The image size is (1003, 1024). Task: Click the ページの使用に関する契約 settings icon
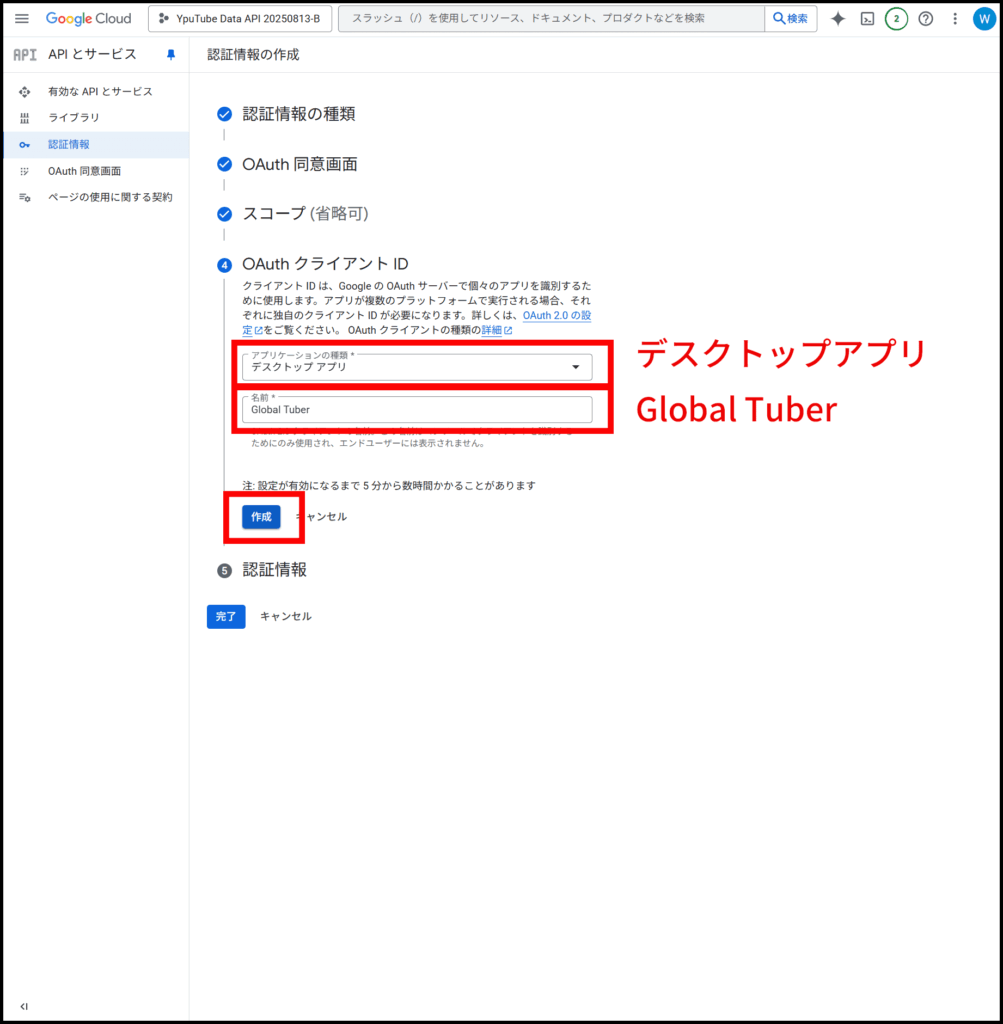(25, 197)
